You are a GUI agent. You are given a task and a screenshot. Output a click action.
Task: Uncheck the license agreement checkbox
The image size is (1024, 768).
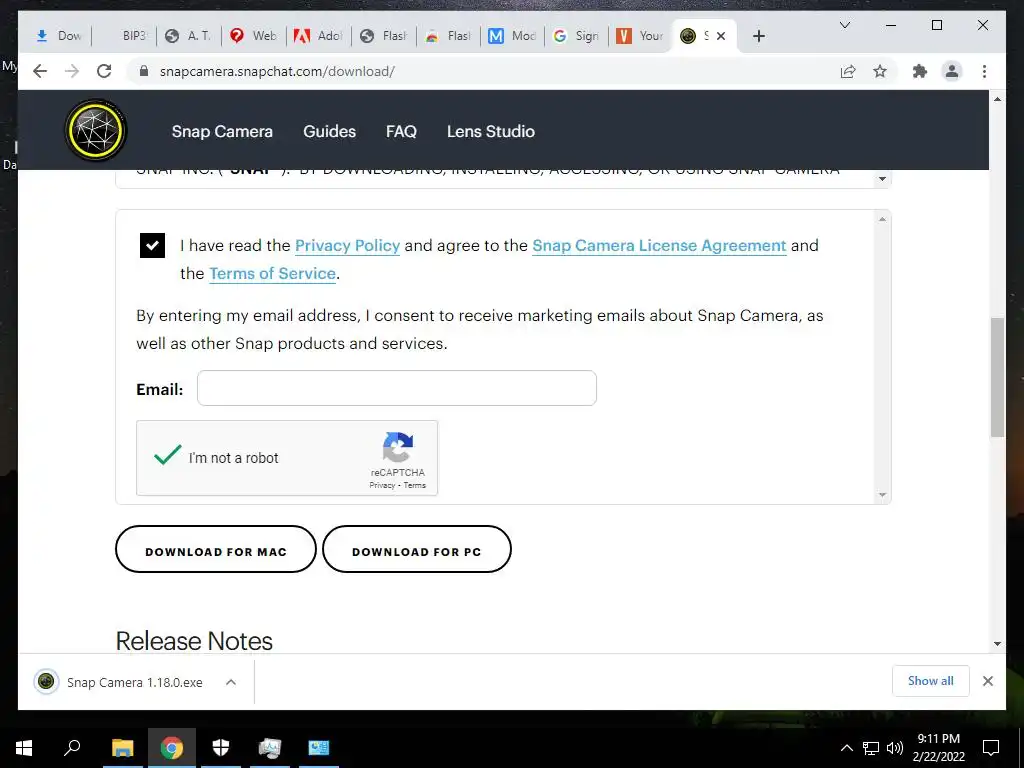point(152,246)
